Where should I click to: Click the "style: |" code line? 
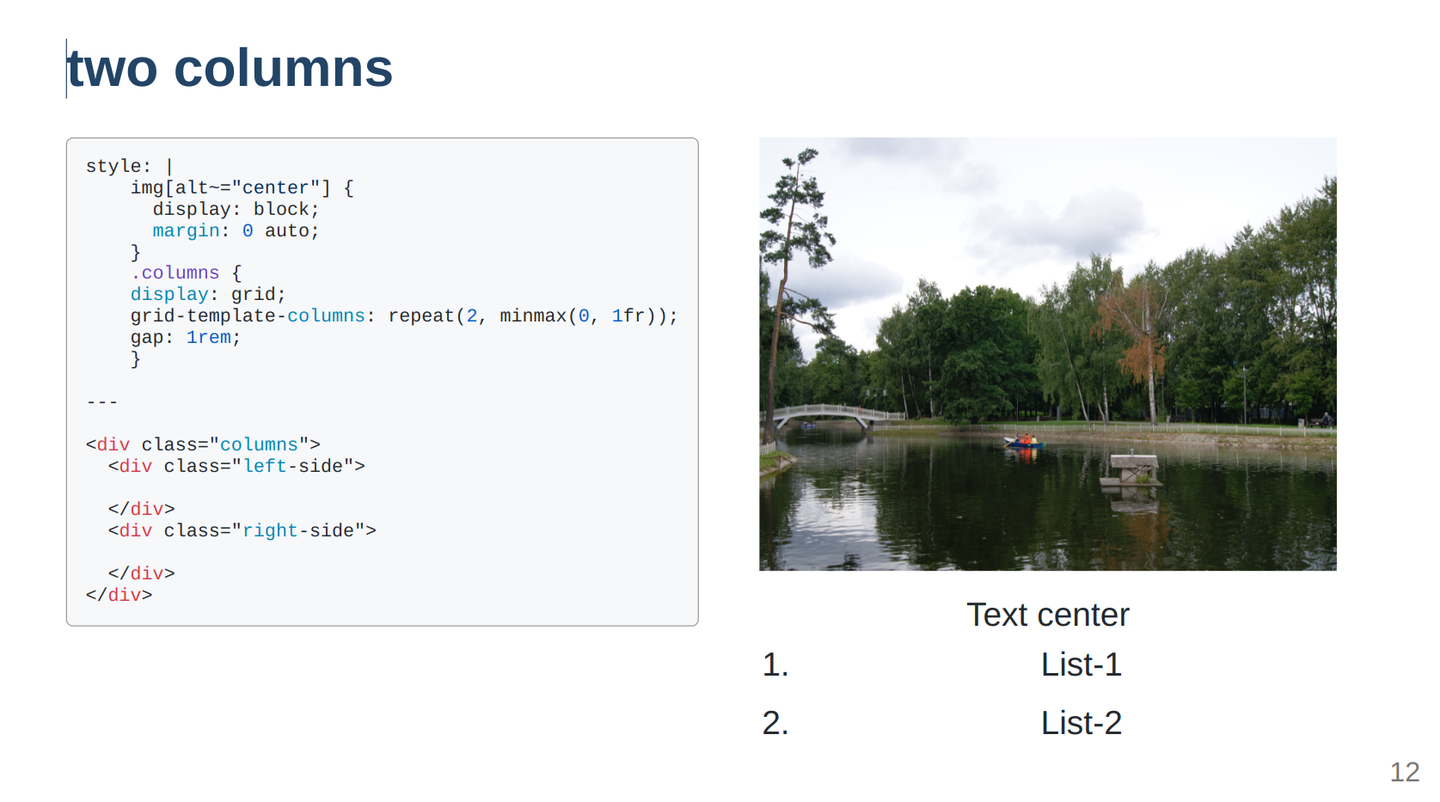130,167
